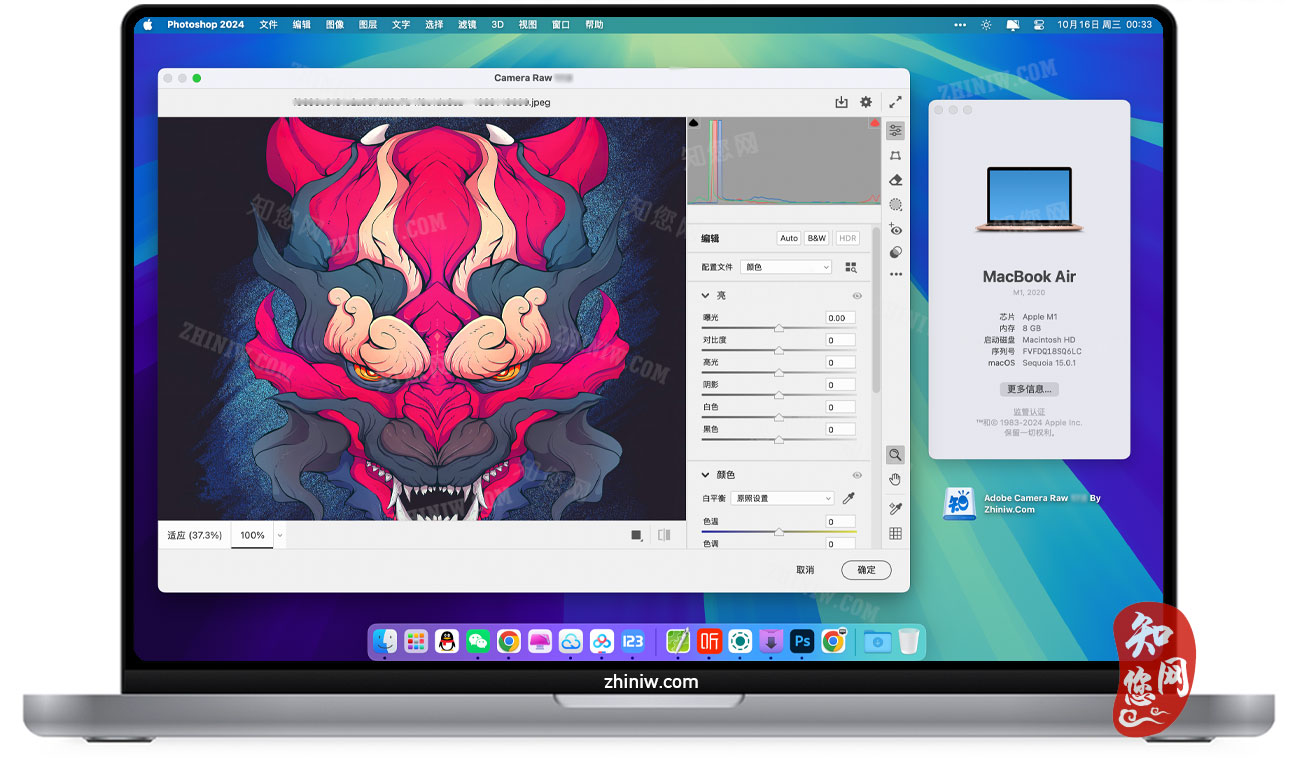
Task: Open the 窗口 menu
Action: point(561,24)
